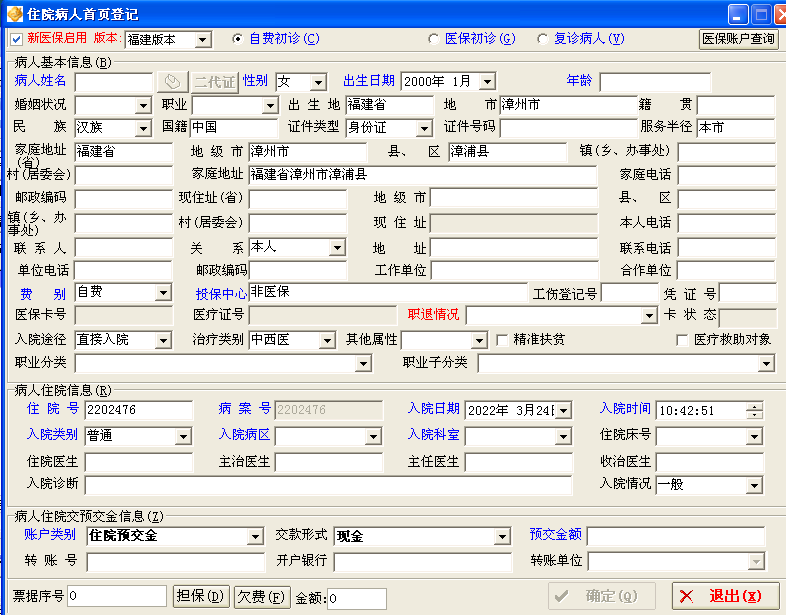
Task: Click the 医保账户查询 button
Action: (738, 39)
